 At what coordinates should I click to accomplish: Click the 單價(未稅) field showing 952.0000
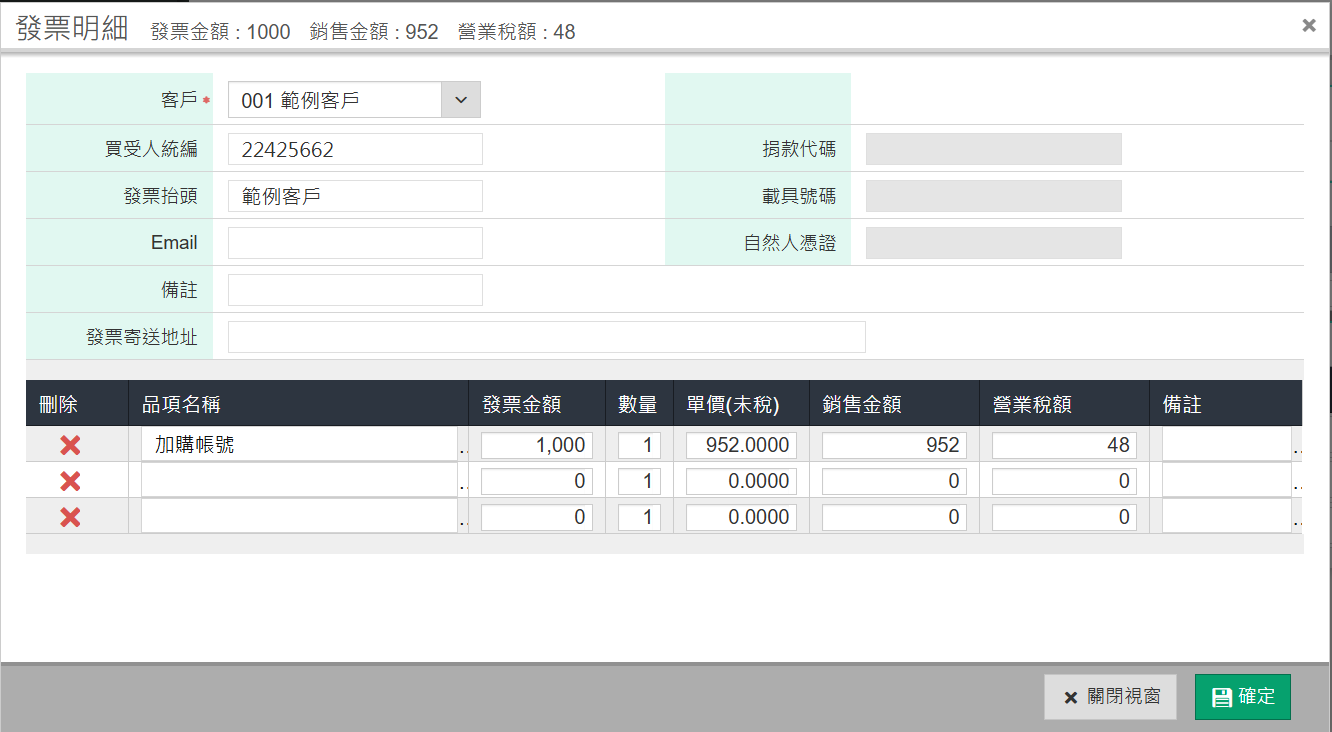pyautogui.click(x=741, y=446)
